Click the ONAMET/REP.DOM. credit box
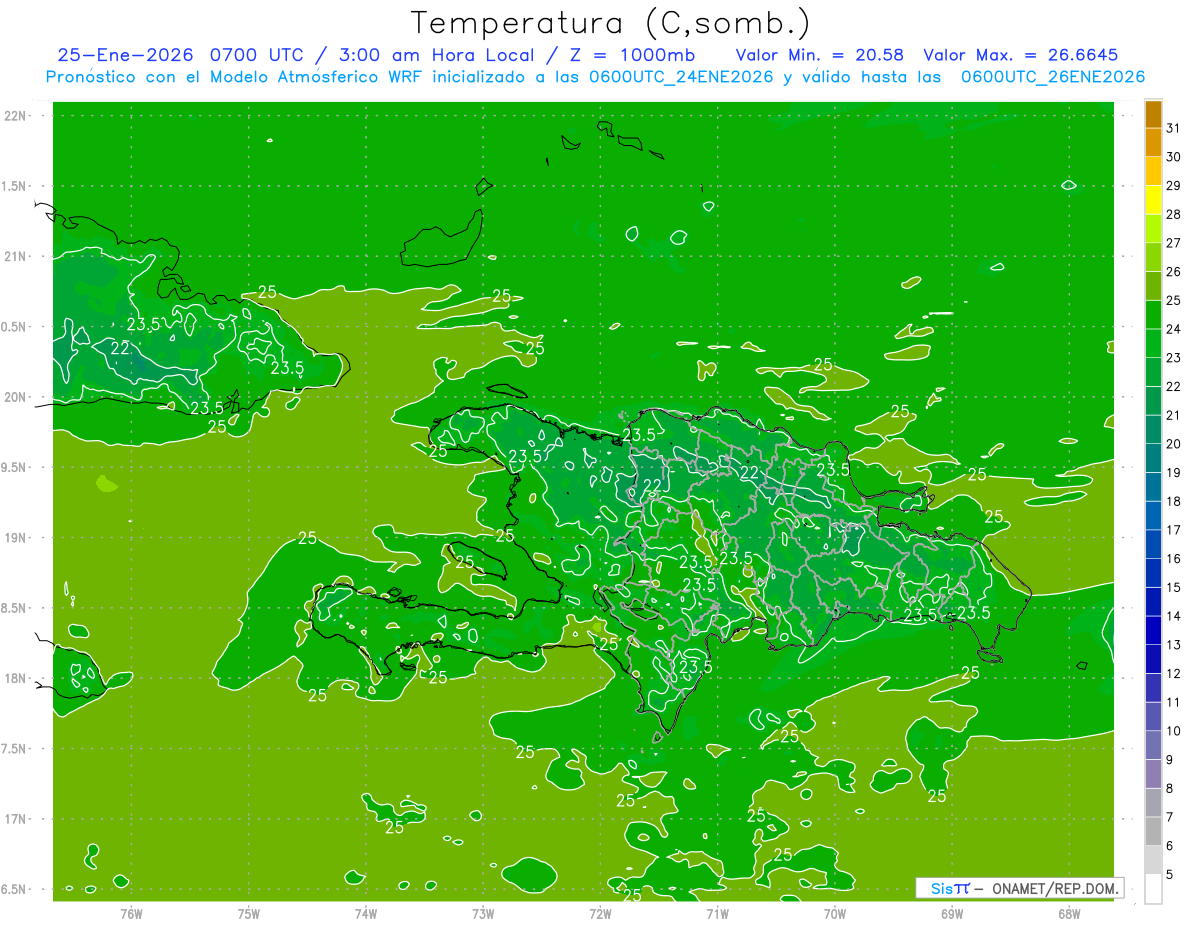 [x=1019, y=888]
